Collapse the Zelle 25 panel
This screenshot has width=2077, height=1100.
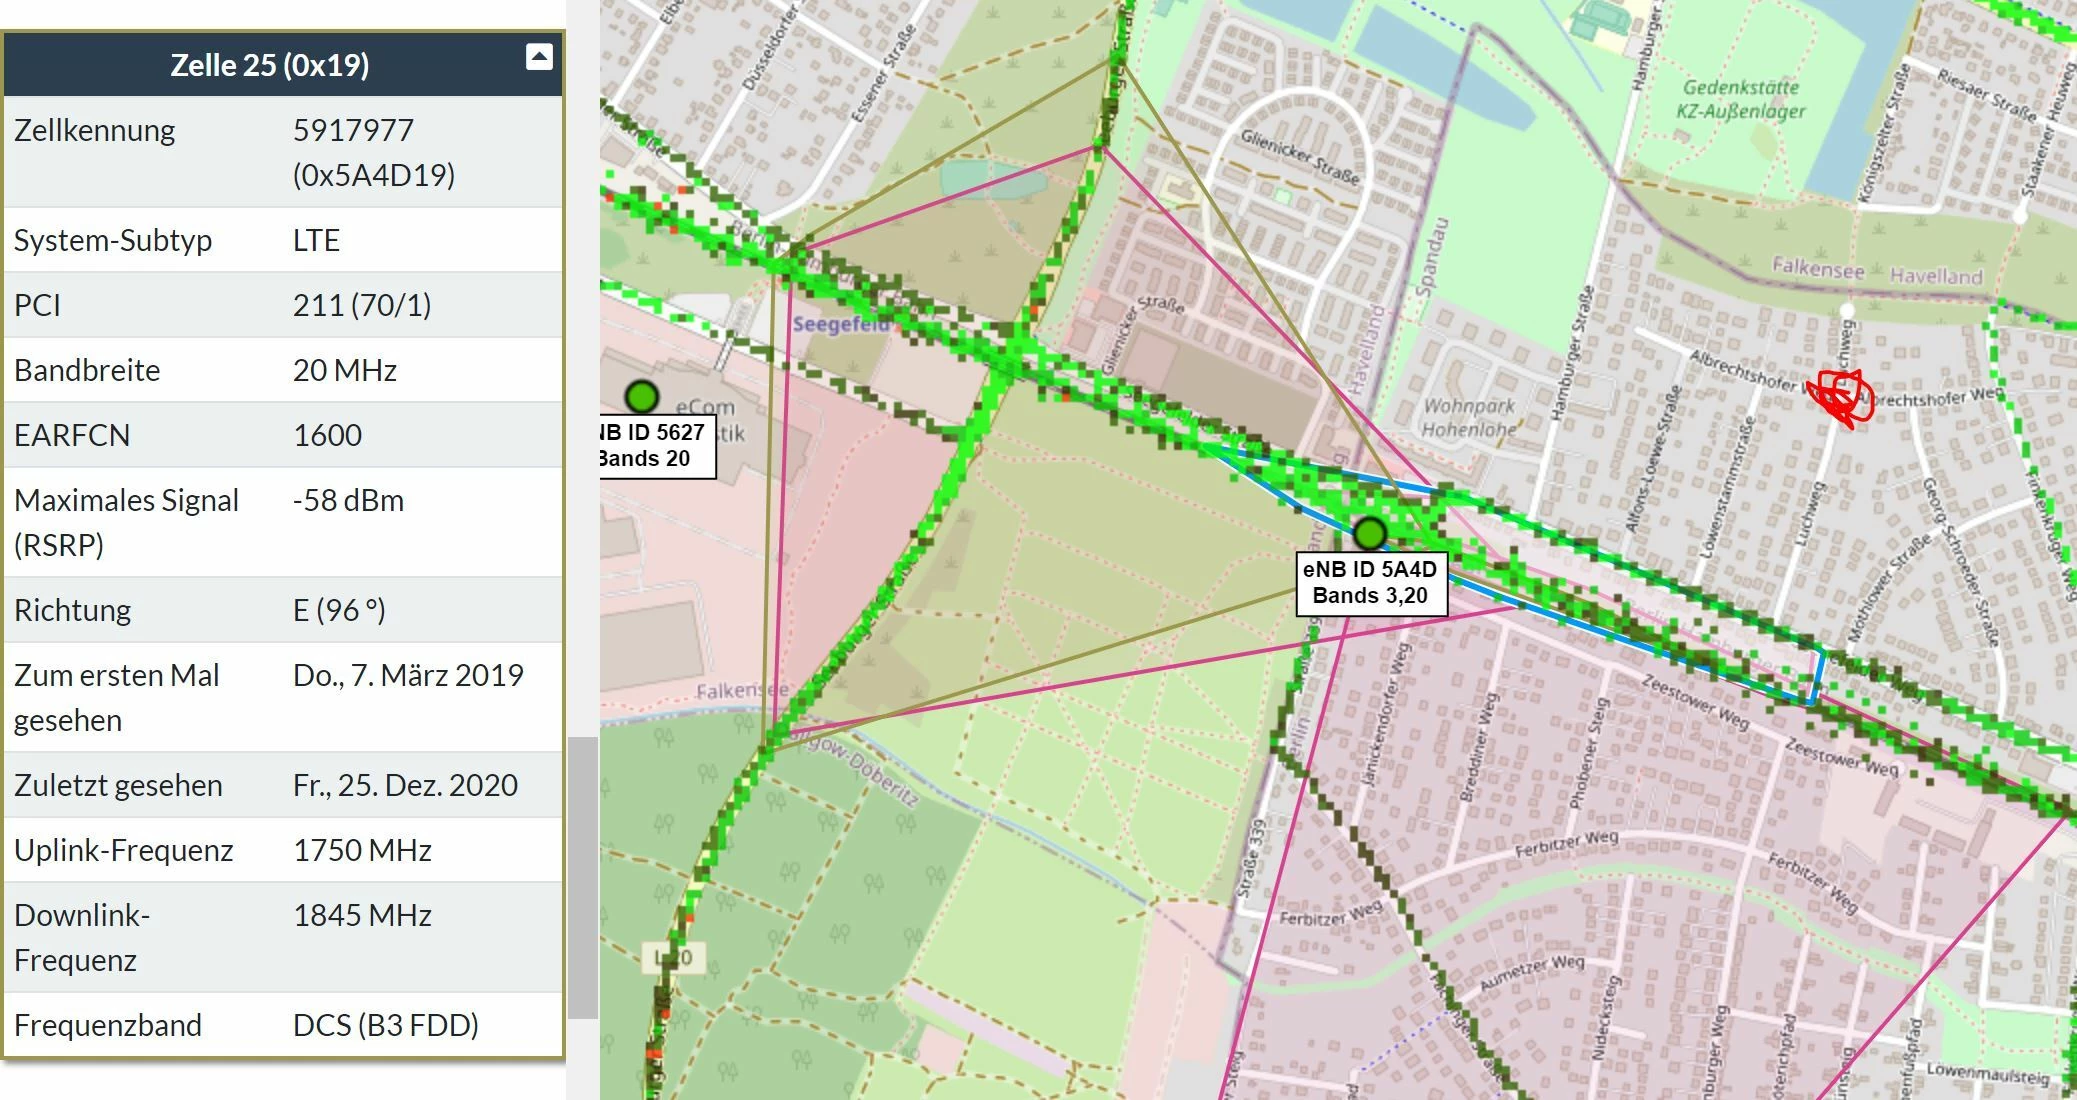tap(539, 57)
